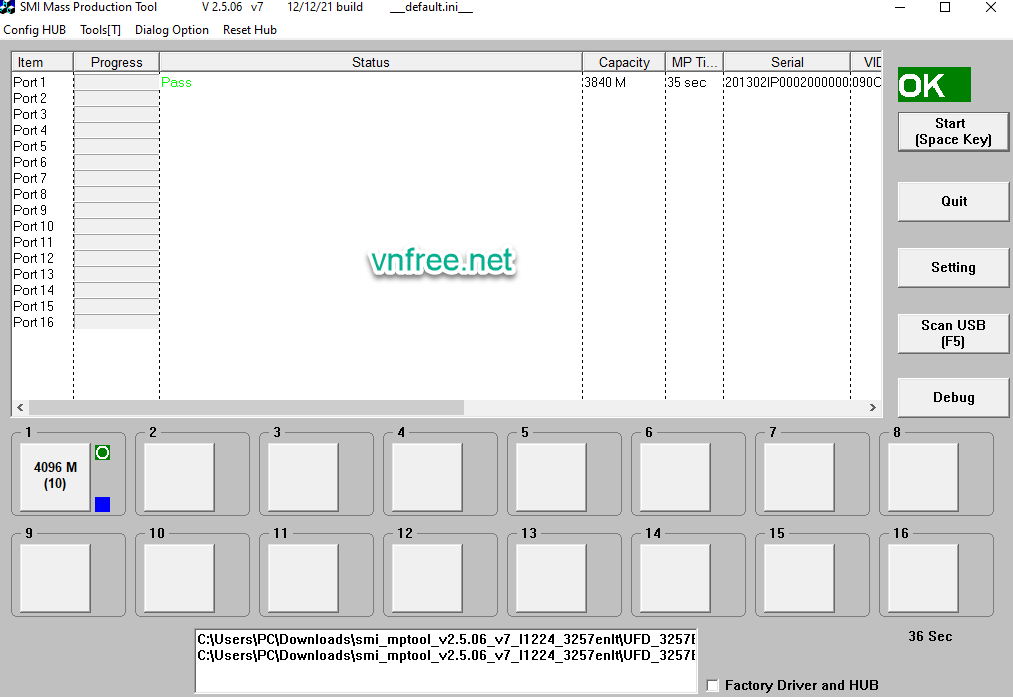Screen dimensions: 1013x697
Task: Open the Config HUB menu
Action: click(x=35, y=30)
